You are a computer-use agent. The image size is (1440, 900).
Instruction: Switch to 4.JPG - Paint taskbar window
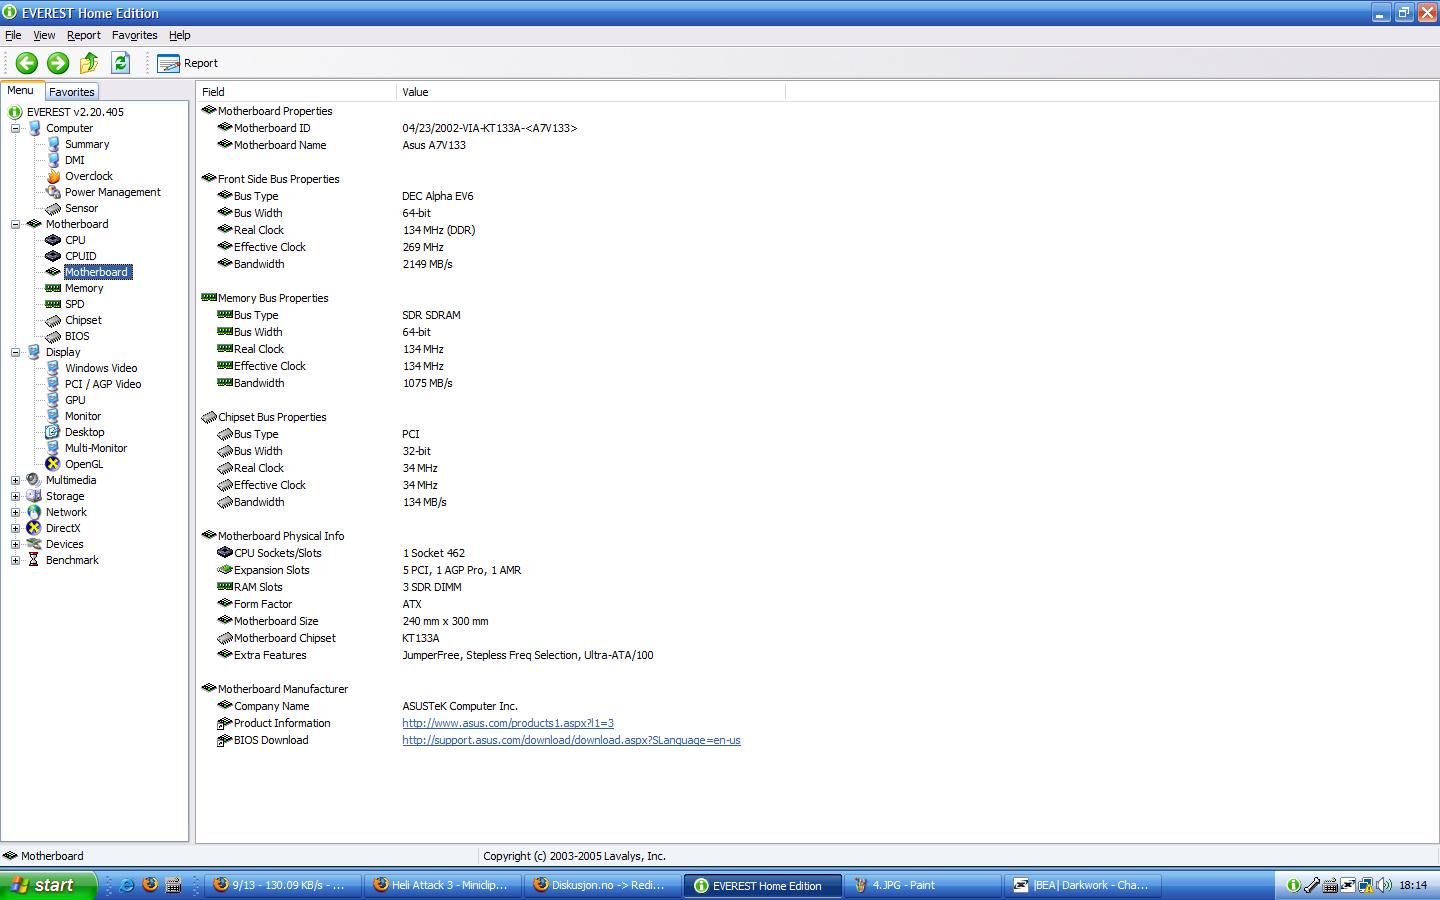[x=922, y=885]
